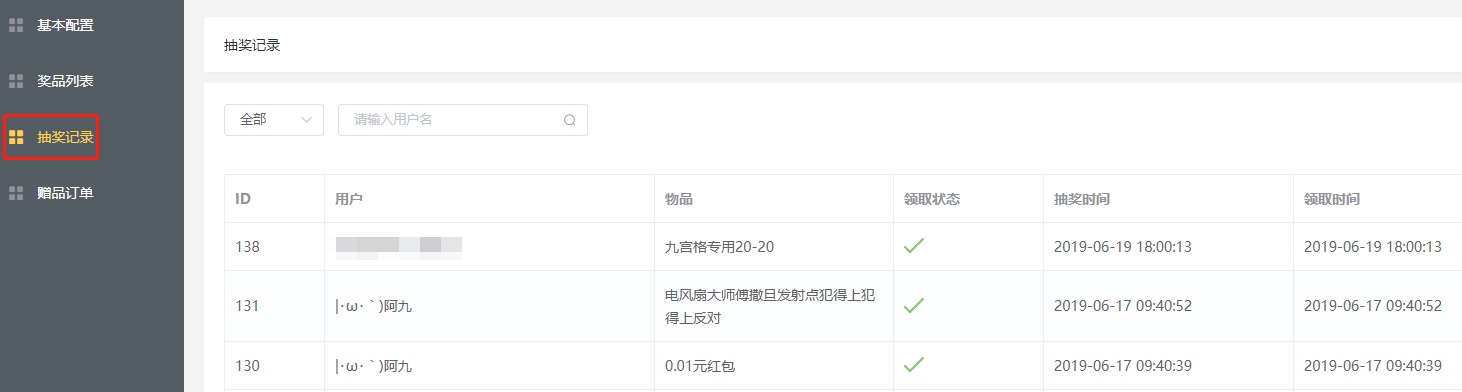1462x392 pixels.
Task: Click the grid icon beside 基本配置
Action: point(16,25)
